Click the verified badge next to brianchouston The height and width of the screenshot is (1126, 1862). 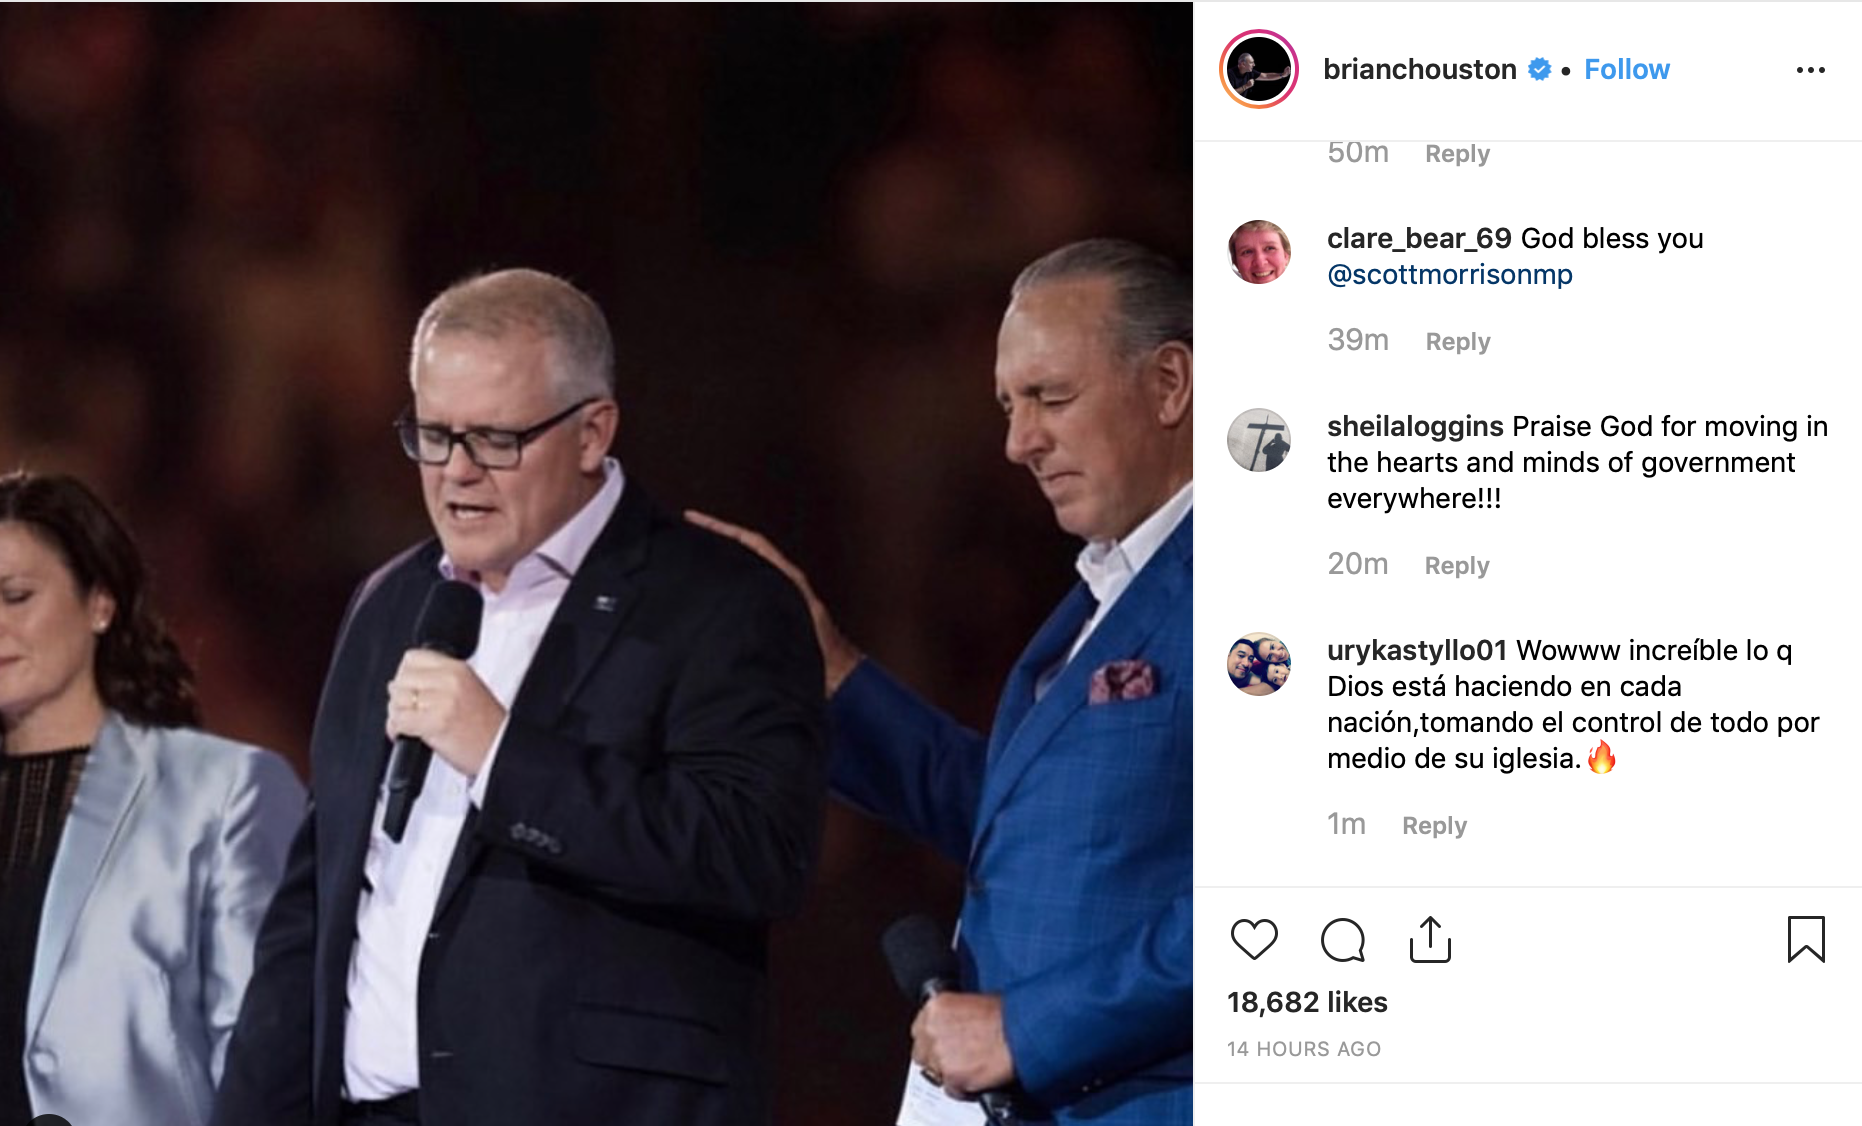pos(1540,69)
